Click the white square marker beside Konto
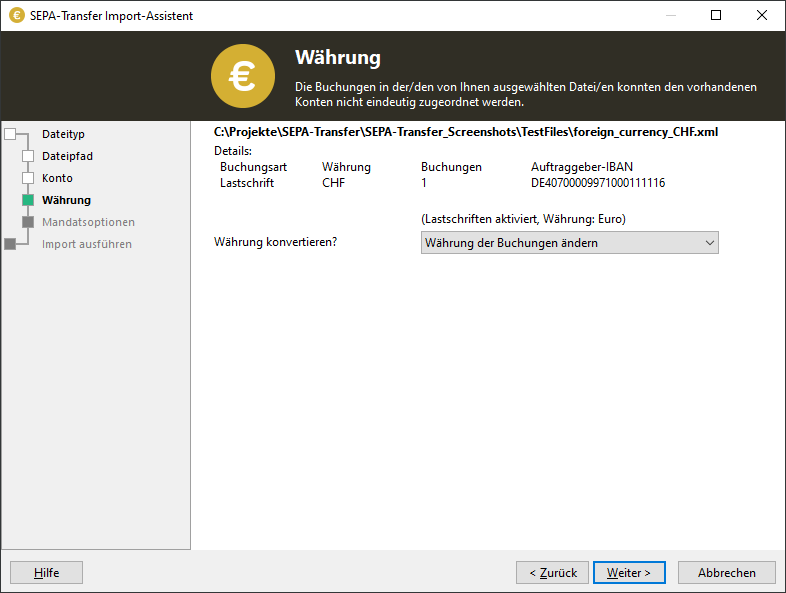786x593 pixels. [28, 178]
